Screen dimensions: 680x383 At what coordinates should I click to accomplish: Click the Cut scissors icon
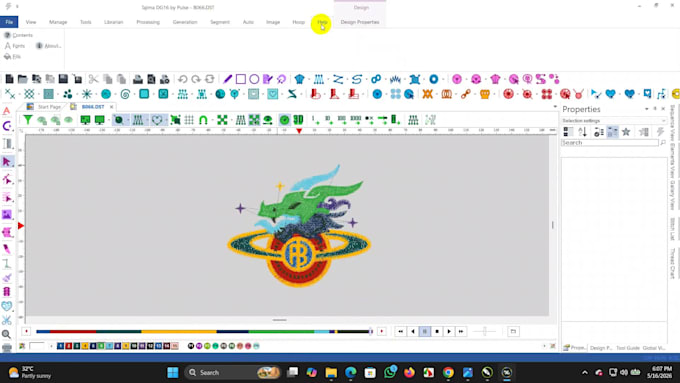coord(93,79)
